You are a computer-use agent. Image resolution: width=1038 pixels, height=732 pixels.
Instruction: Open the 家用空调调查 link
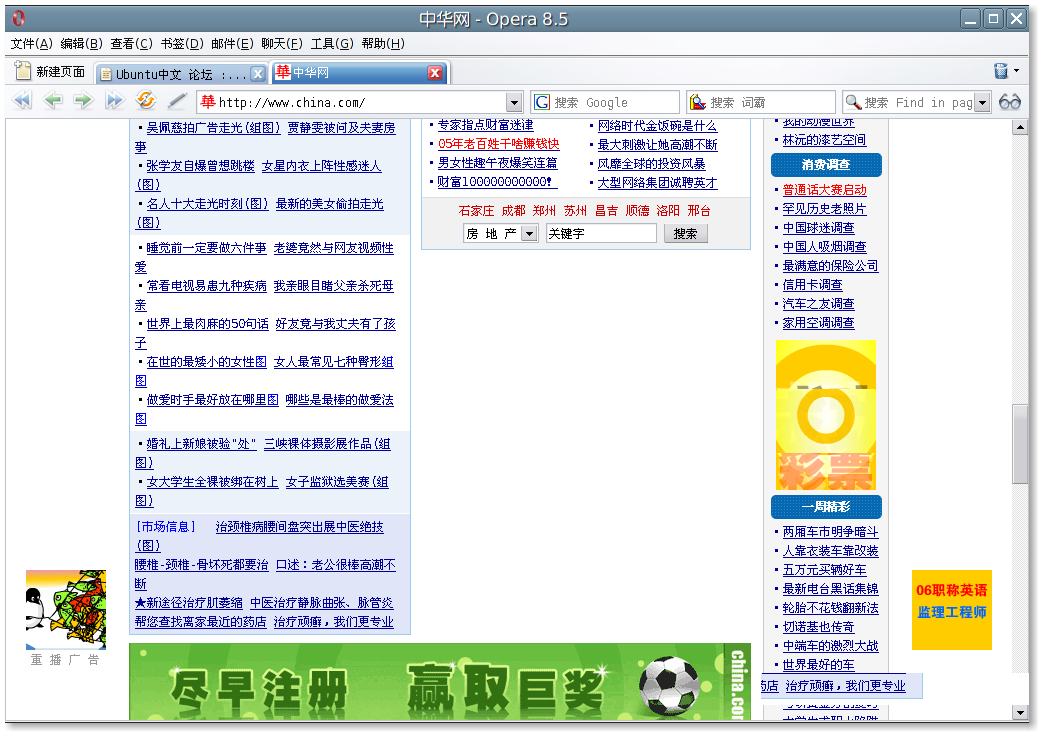coord(819,323)
